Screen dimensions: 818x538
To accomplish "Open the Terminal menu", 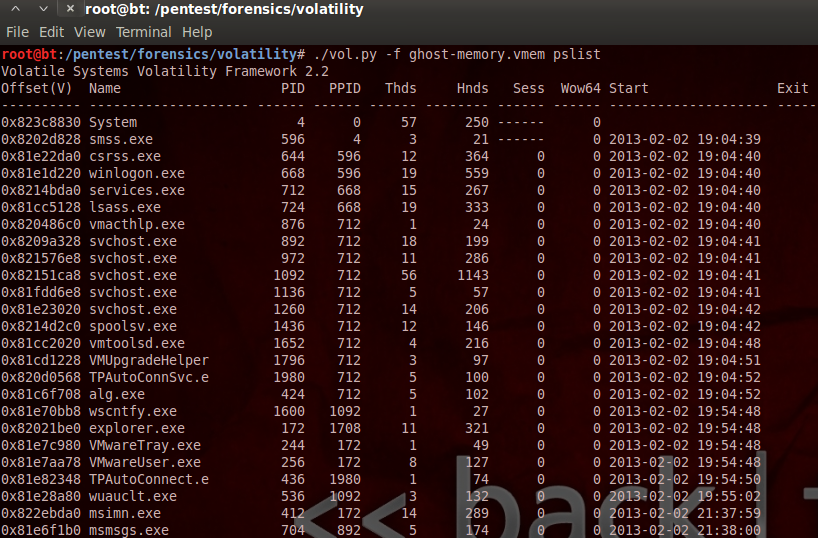I will tap(143, 32).
